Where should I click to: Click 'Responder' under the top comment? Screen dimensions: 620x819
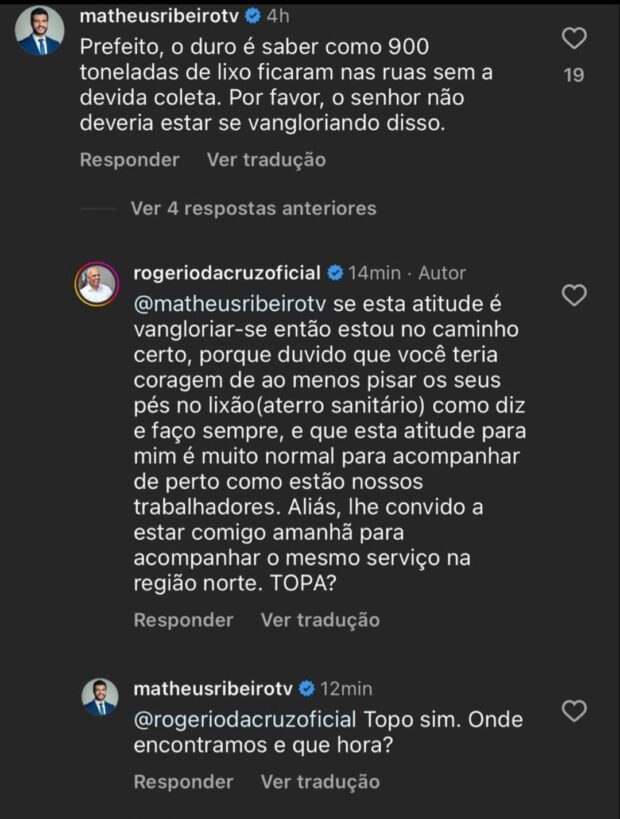[x=129, y=160]
